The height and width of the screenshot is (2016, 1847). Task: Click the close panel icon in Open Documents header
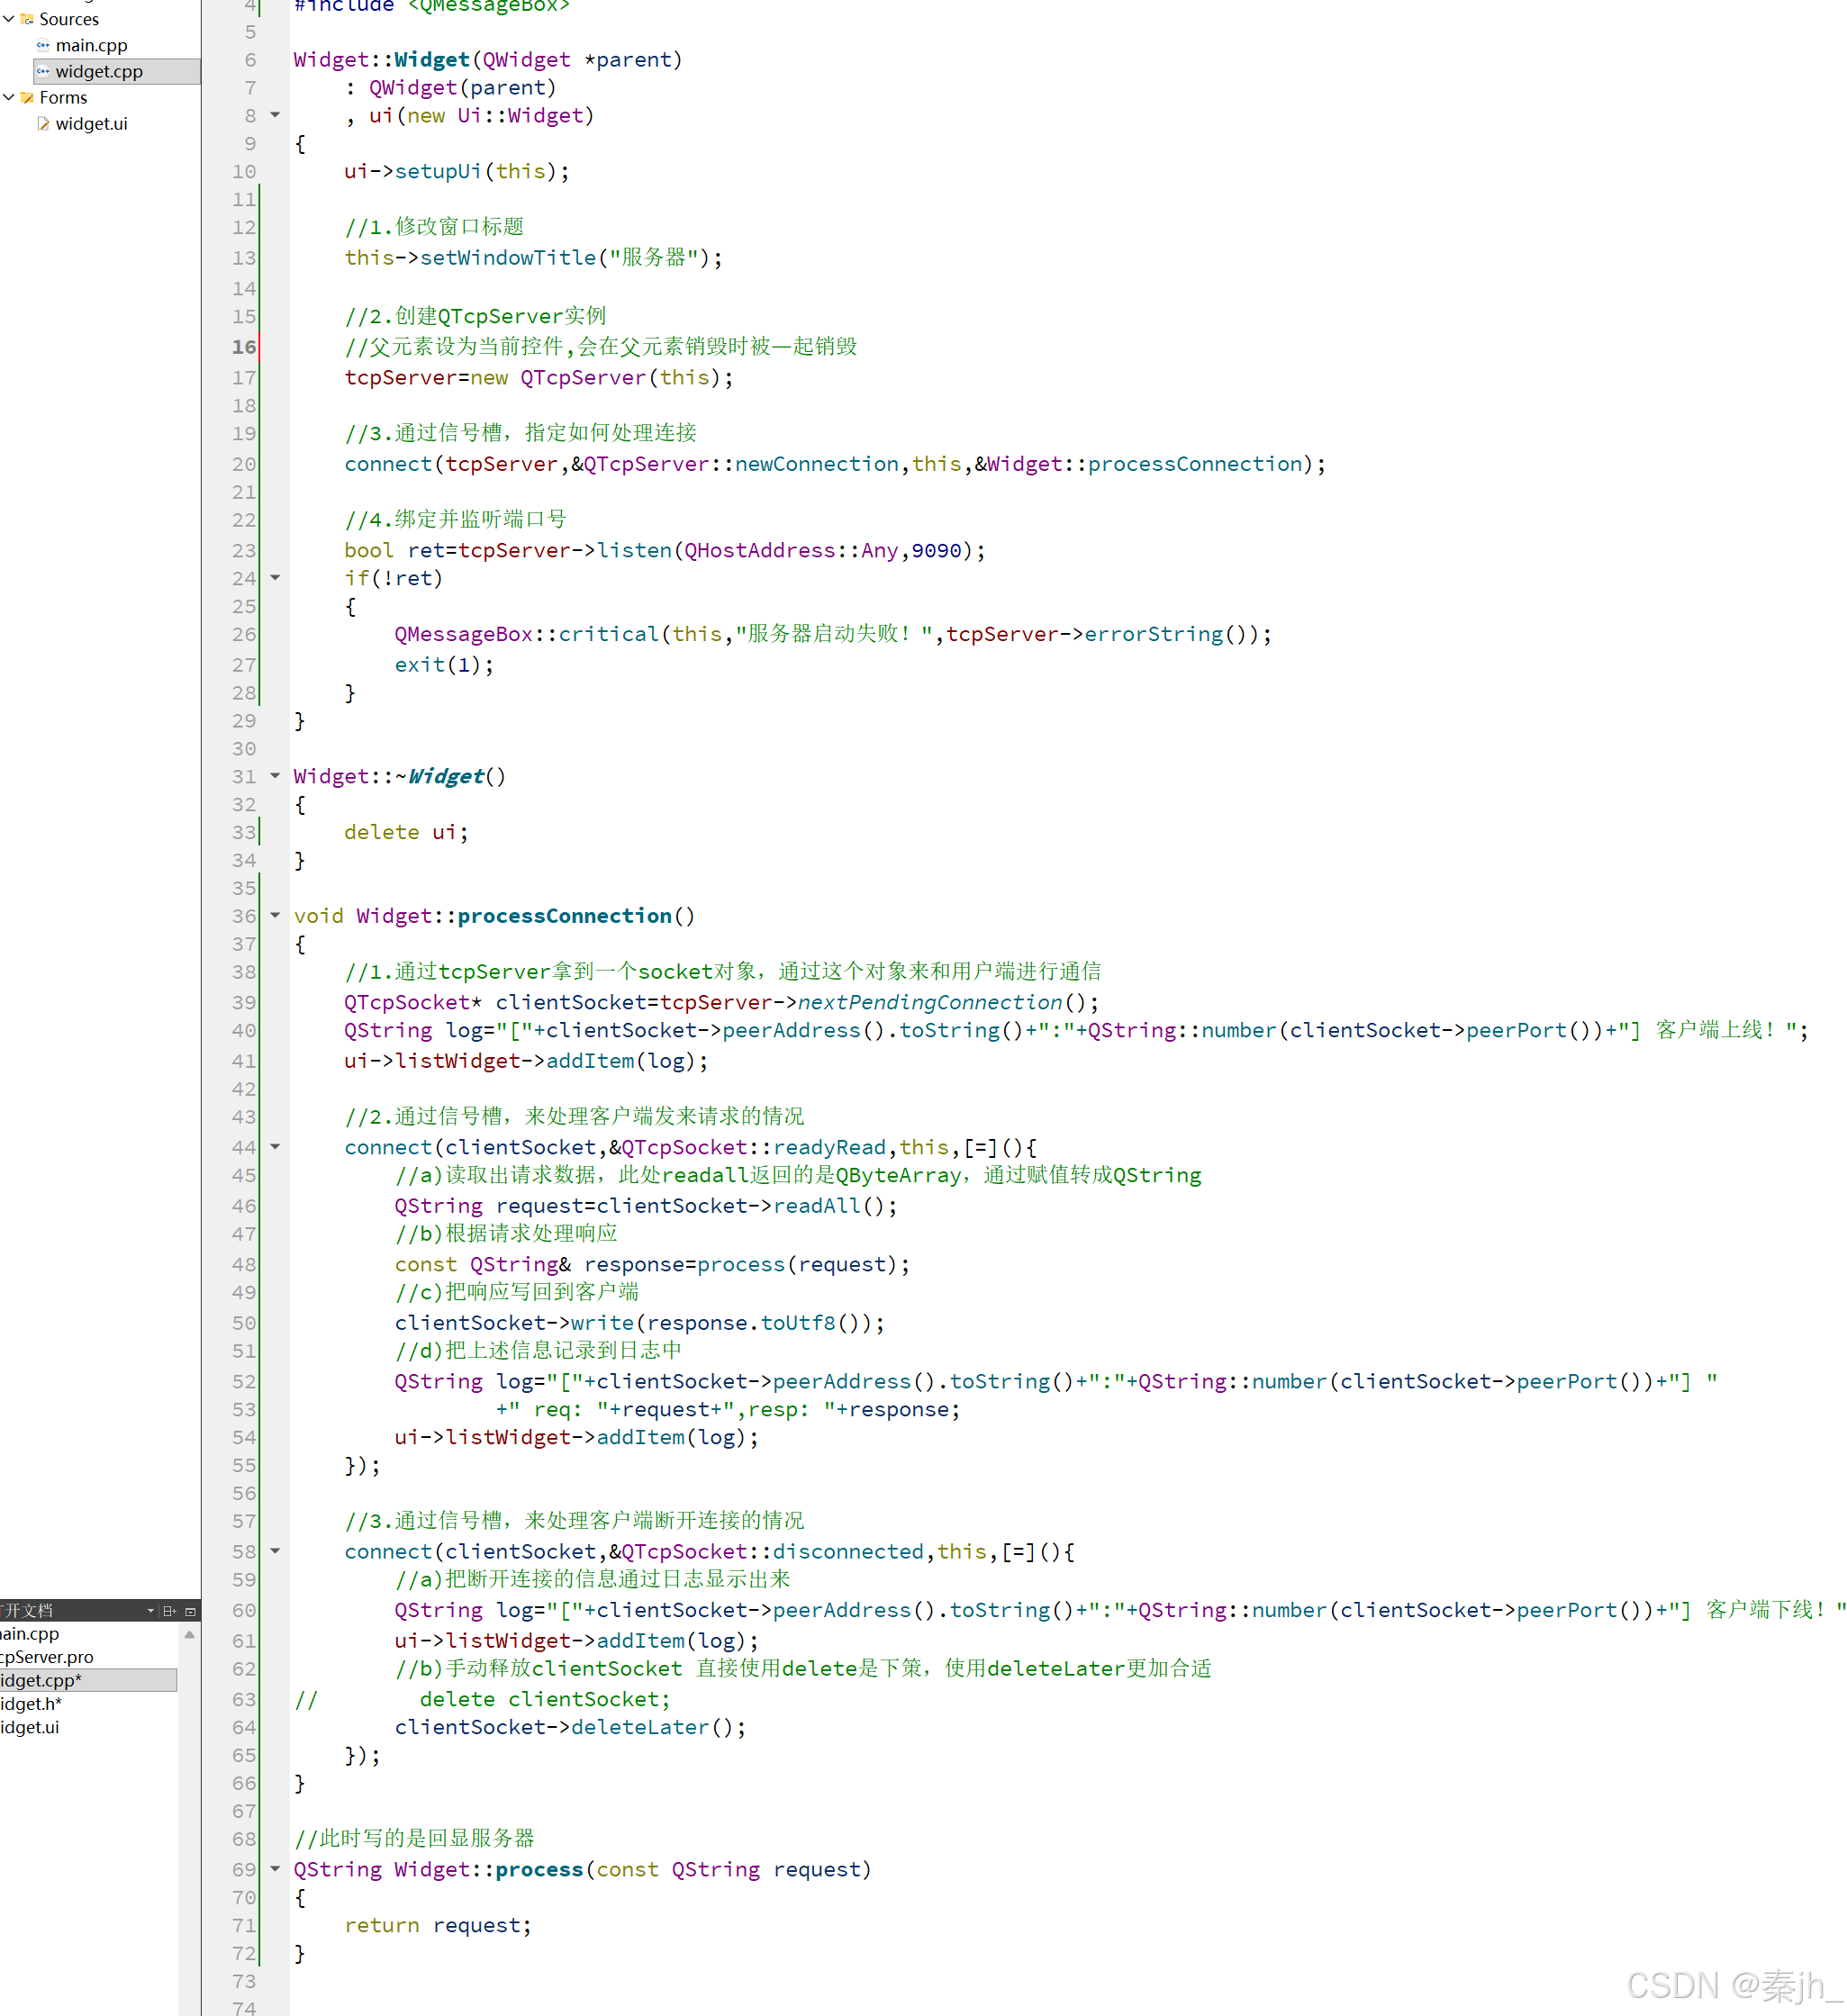190,1611
